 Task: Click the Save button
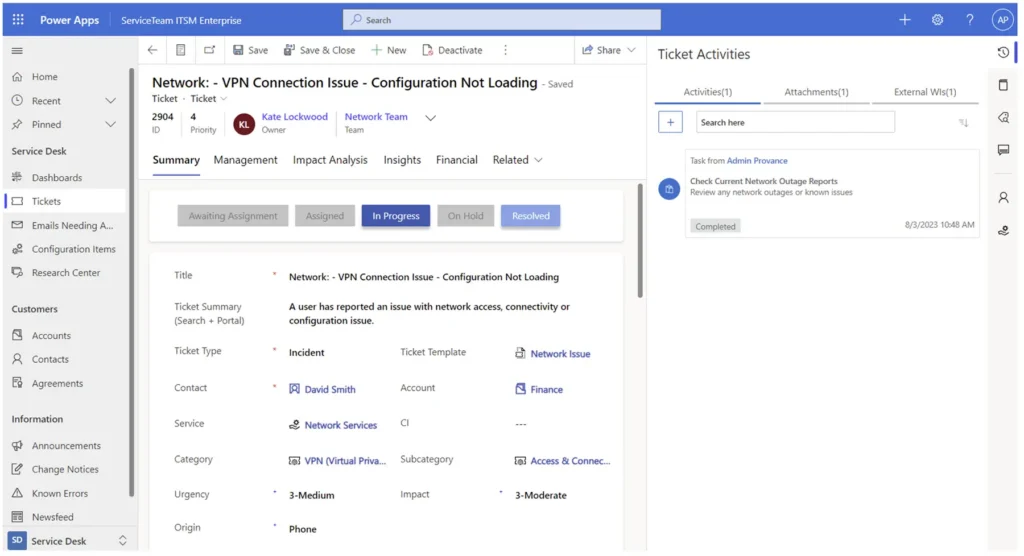[250, 50]
